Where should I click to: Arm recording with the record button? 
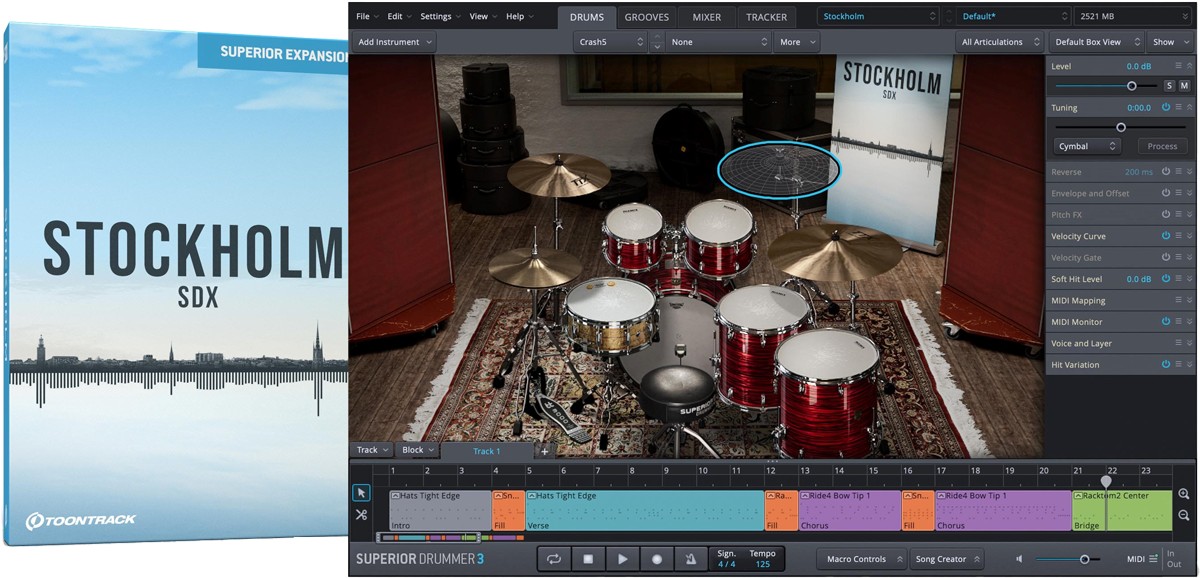656,559
